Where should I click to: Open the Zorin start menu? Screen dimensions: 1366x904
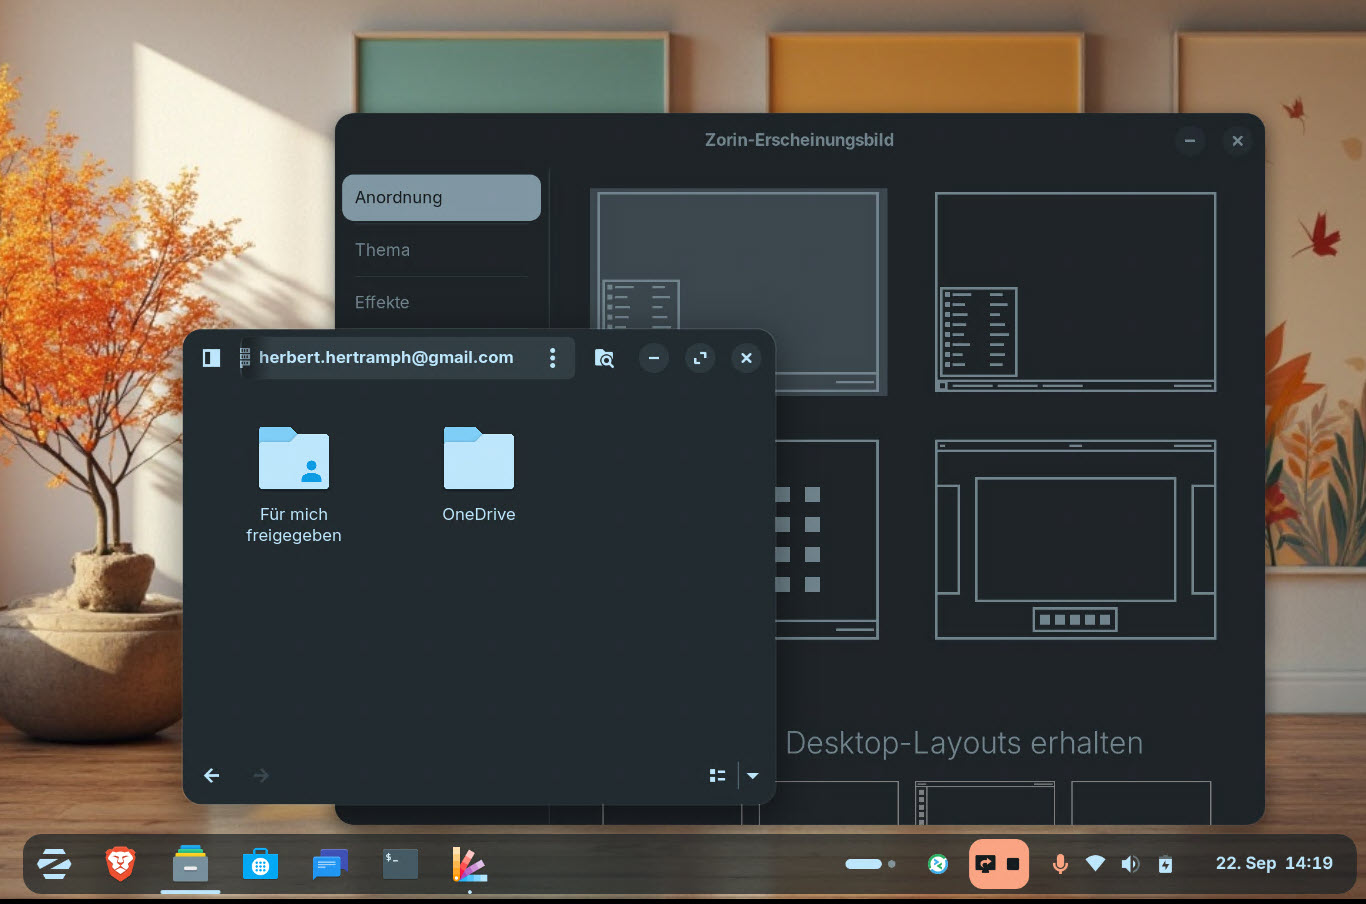click(54, 863)
